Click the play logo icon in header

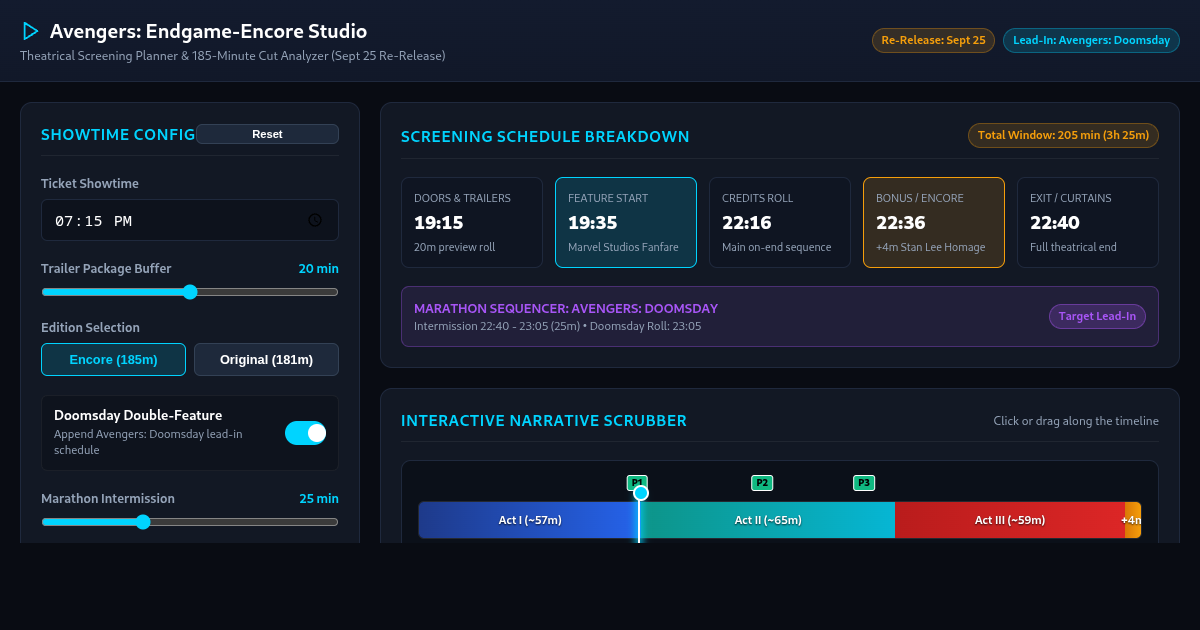[30, 31]
